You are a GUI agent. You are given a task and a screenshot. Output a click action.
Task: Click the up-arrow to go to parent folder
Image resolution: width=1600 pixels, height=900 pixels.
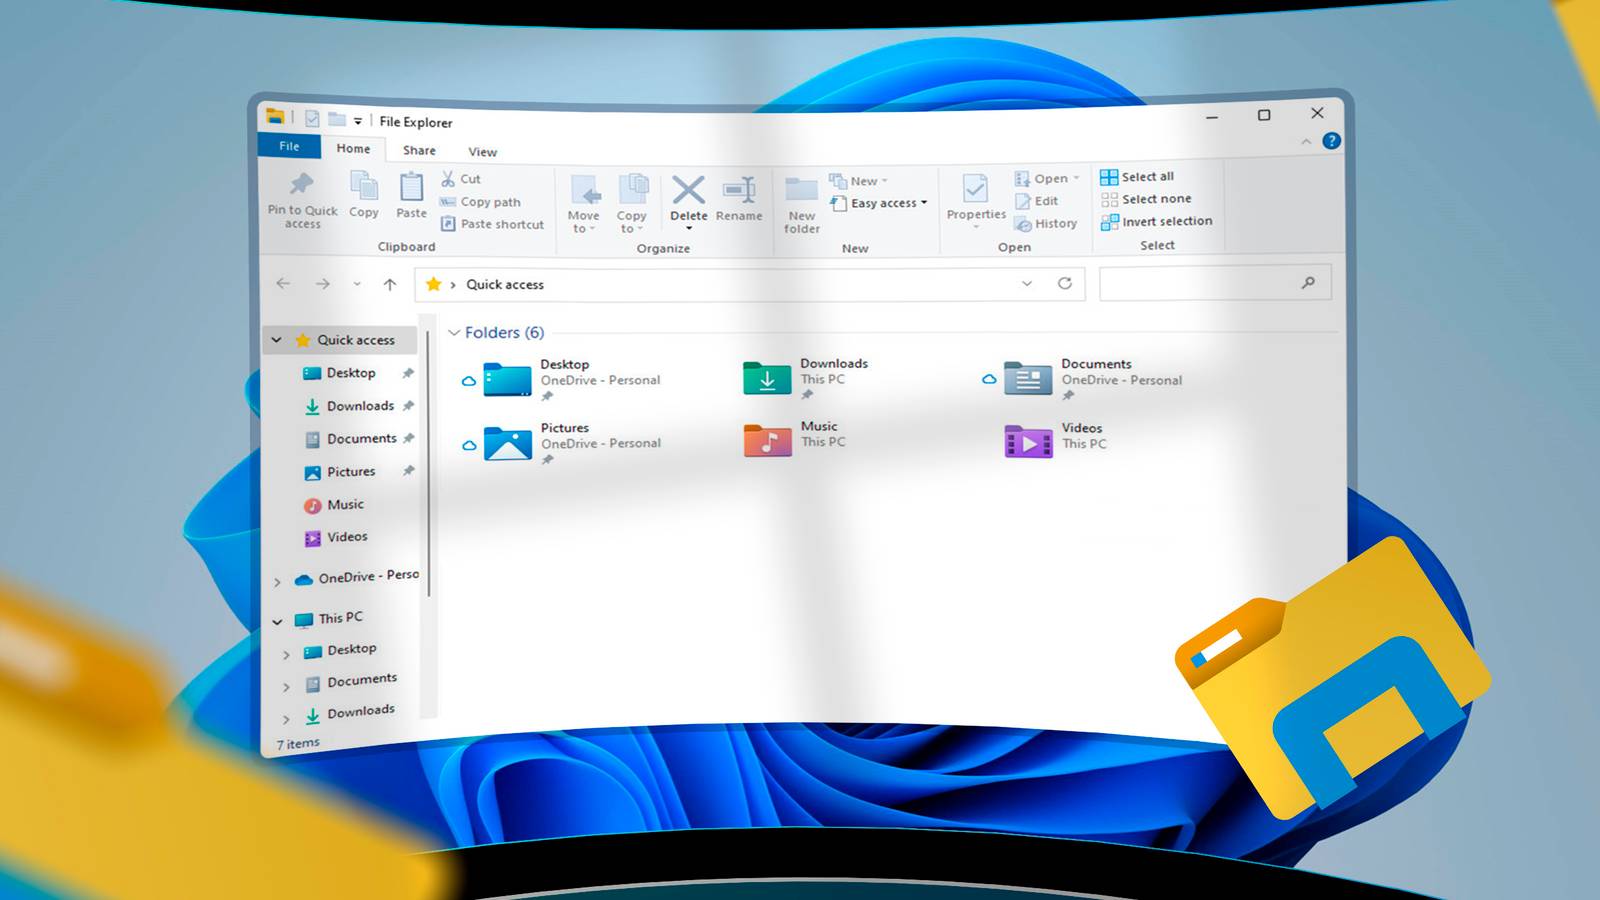[391, 284]
